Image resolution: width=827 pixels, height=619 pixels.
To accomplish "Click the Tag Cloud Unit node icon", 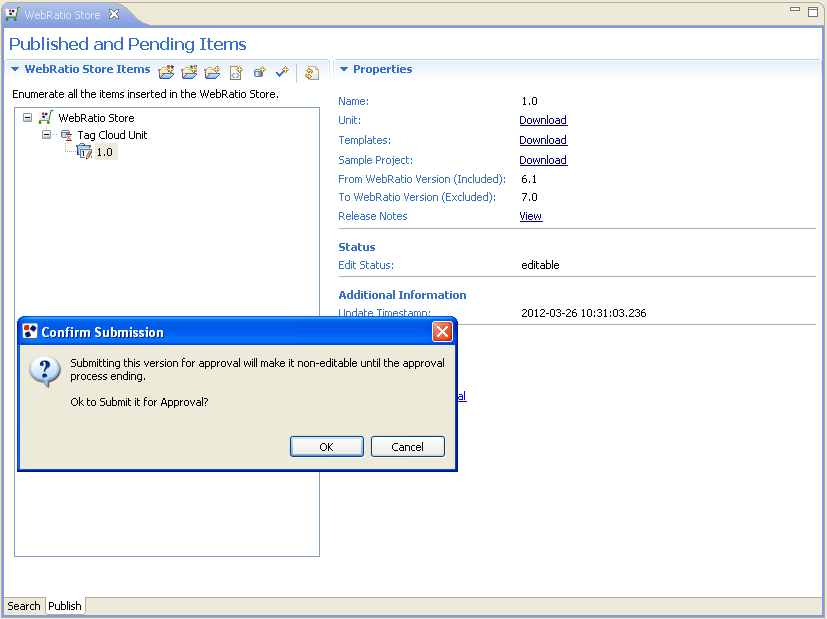I will (66, 135).
